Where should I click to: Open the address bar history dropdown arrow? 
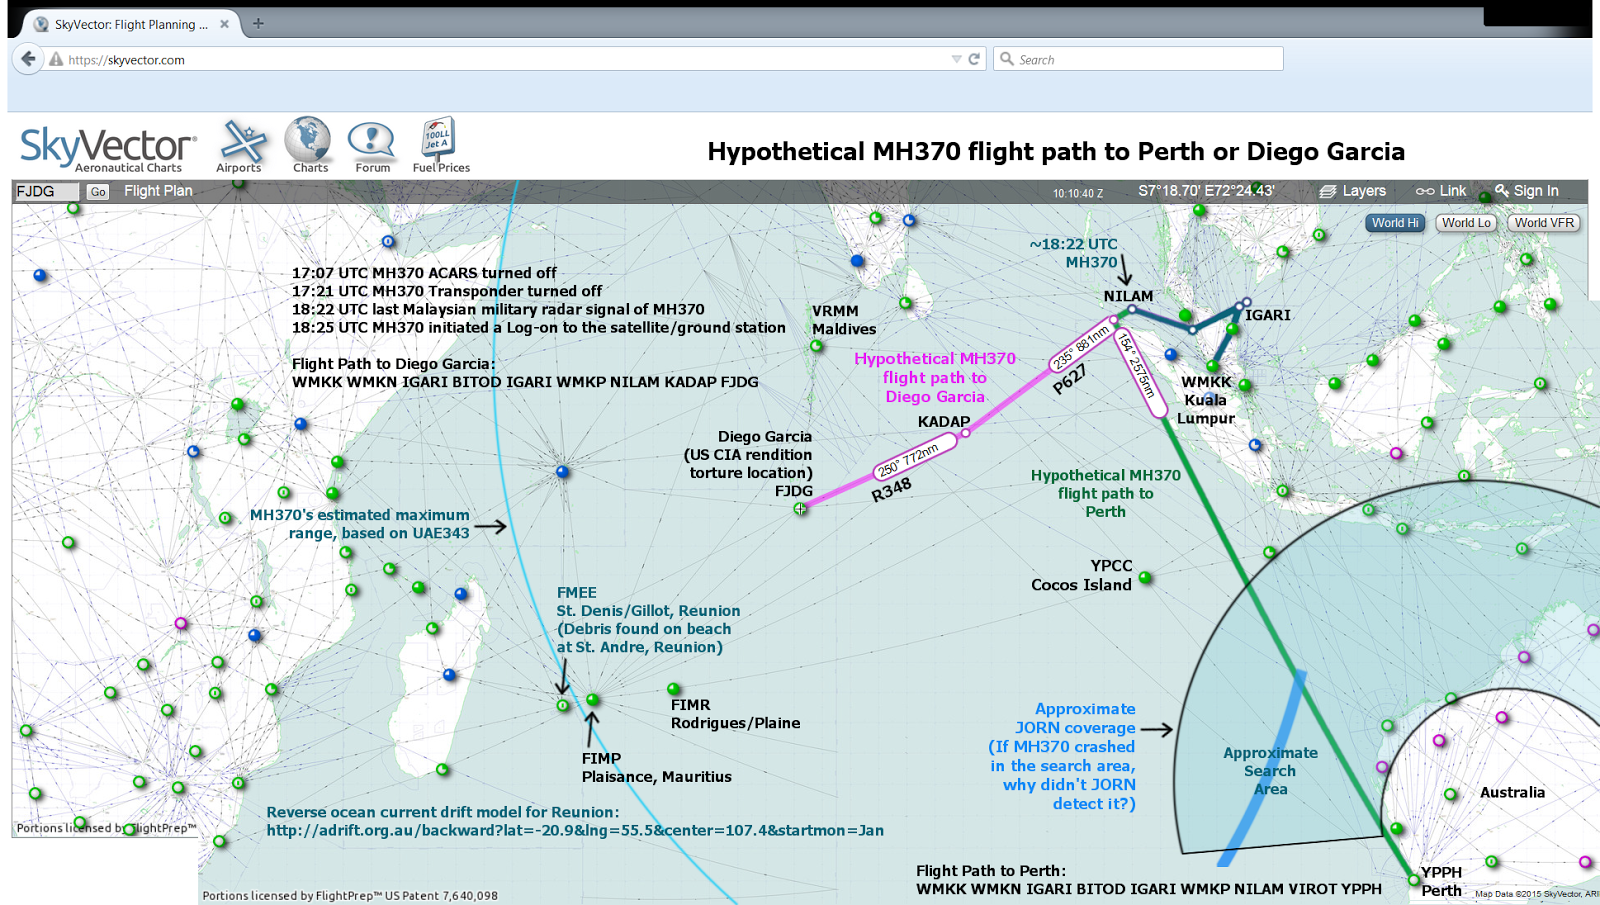[956, 59]
